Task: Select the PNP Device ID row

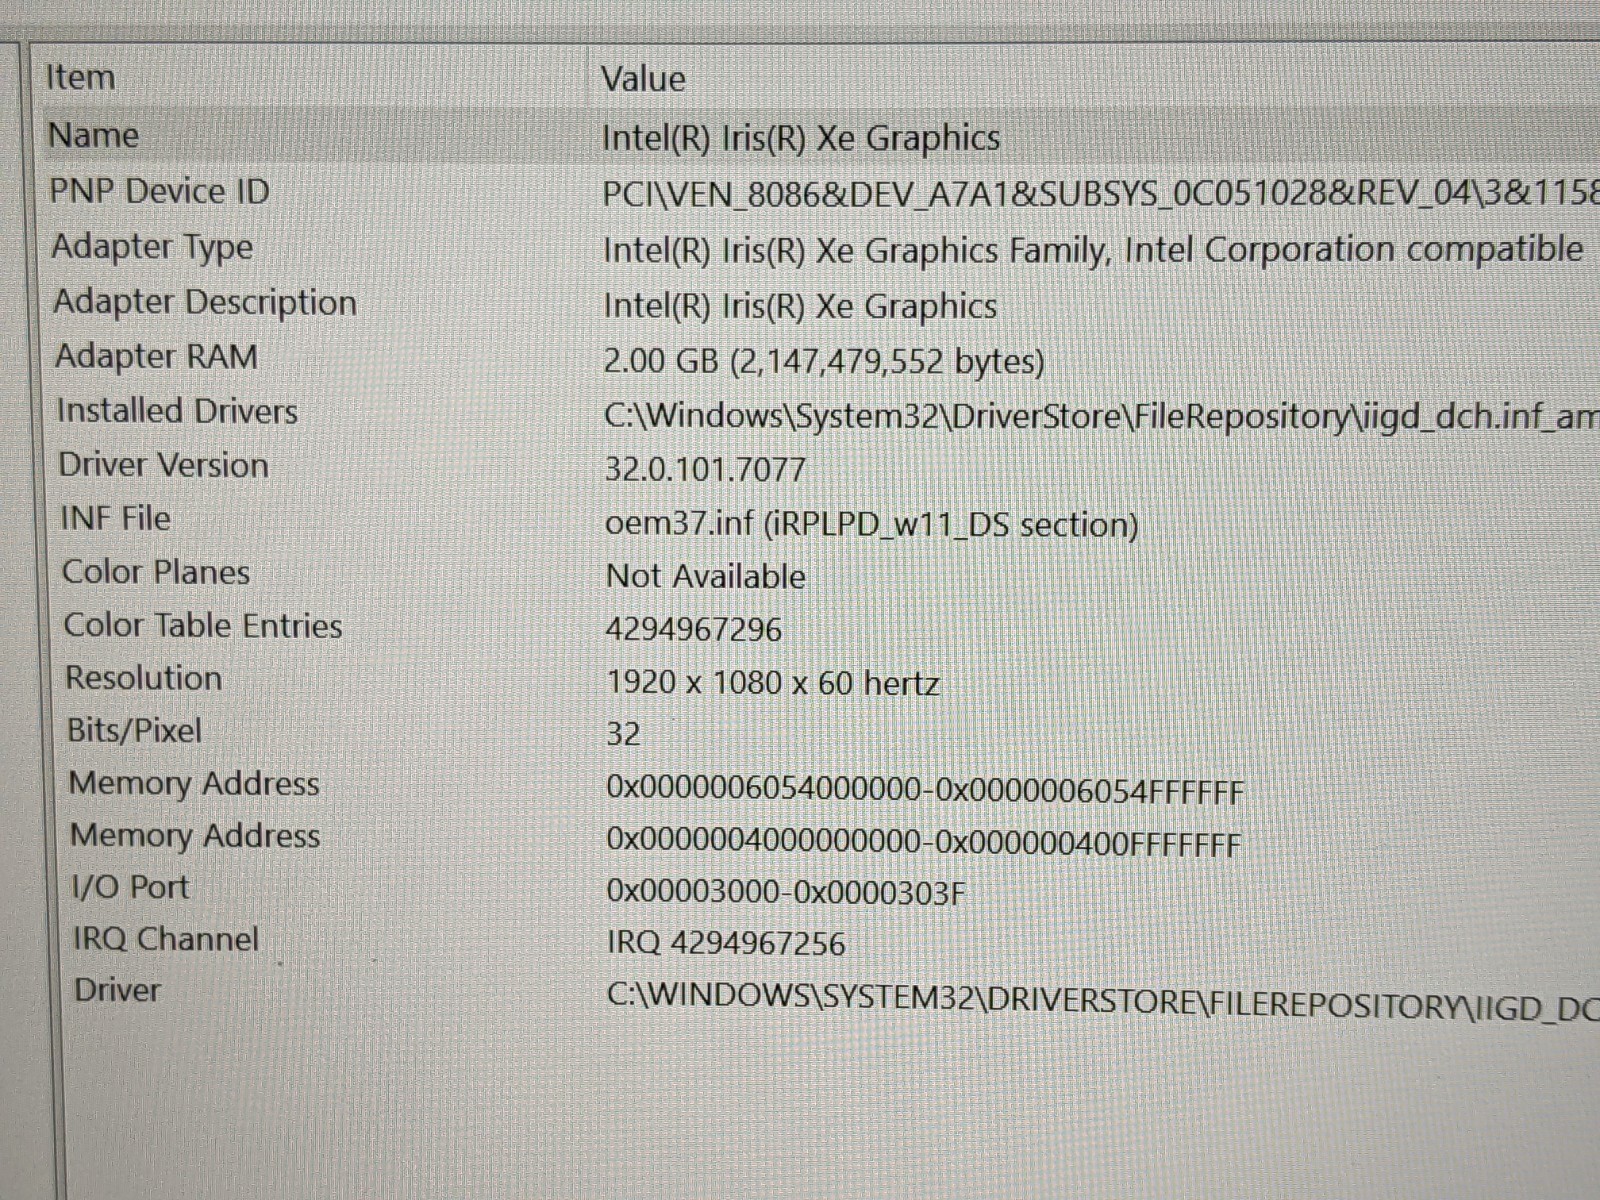Action: coord(160,191)
